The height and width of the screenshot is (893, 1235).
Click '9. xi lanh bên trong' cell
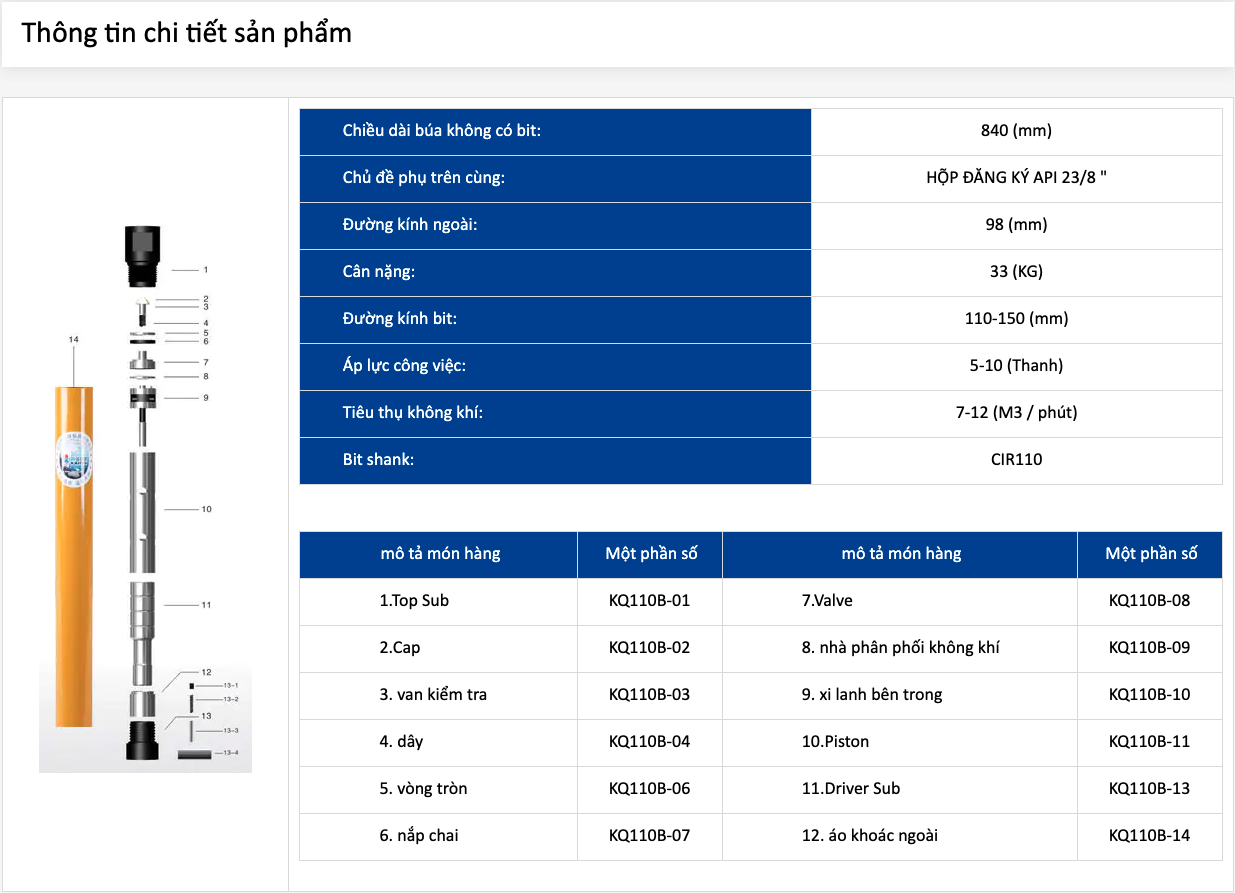pyautogui.click(x=900, y=695)
